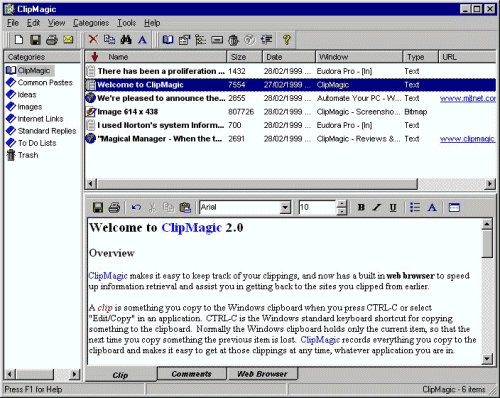The width and height of the screenshot is (500, 398).
Task: Open the www.mitnet link in URL column
Action: pyautogui.click(x=468, y=98)
